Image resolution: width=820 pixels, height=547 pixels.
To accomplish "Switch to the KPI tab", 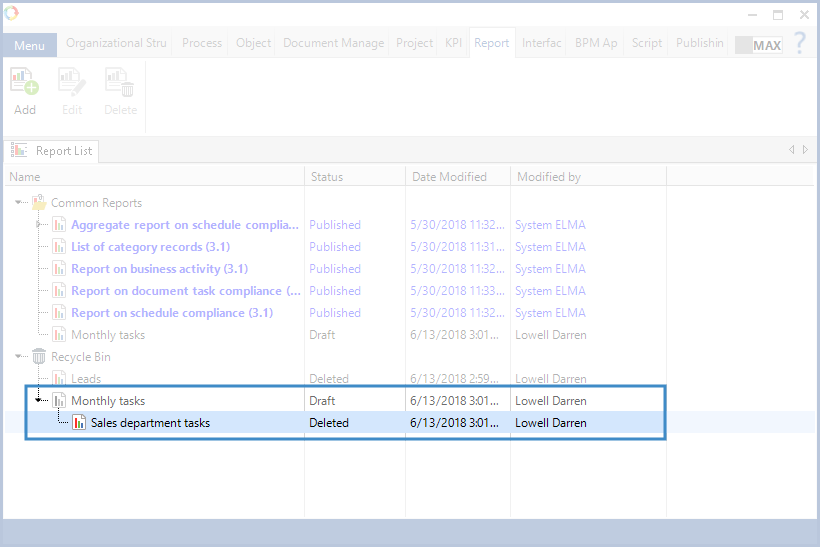I will (x=453, y=43).
